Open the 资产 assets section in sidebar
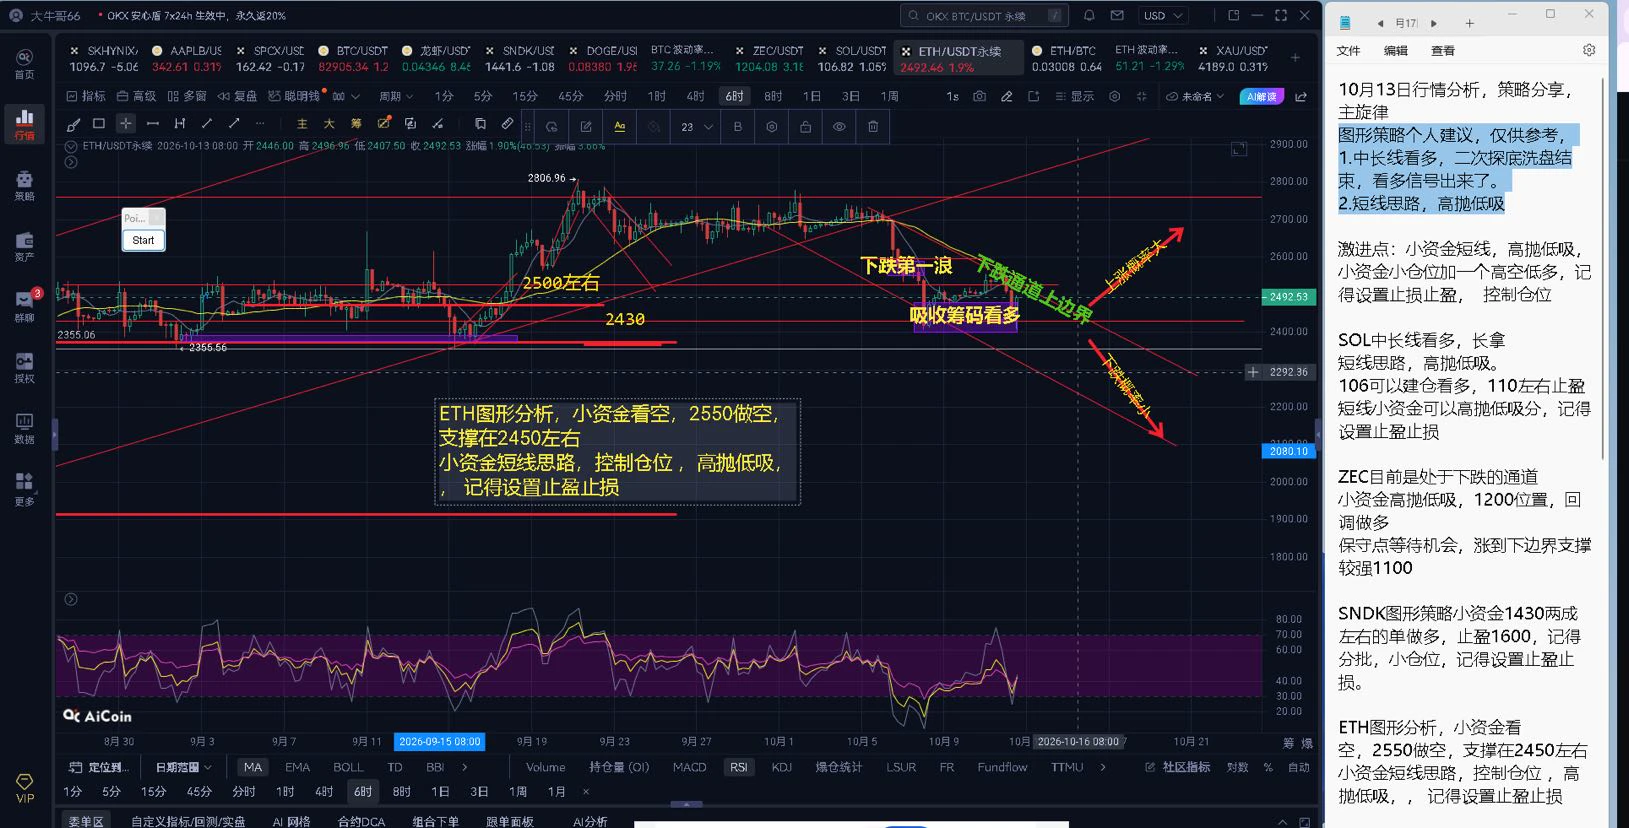This screenshot has height=828, width=1629. (x=24, y=246)
